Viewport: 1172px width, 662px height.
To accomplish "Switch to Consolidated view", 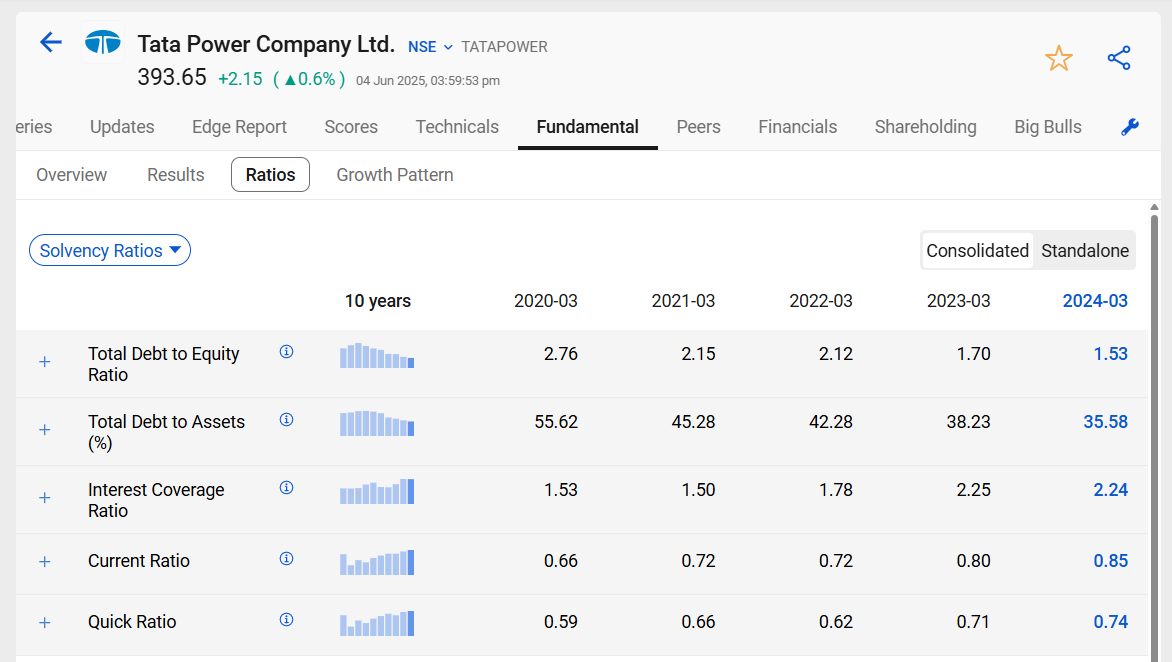I will tap(977, 250).
